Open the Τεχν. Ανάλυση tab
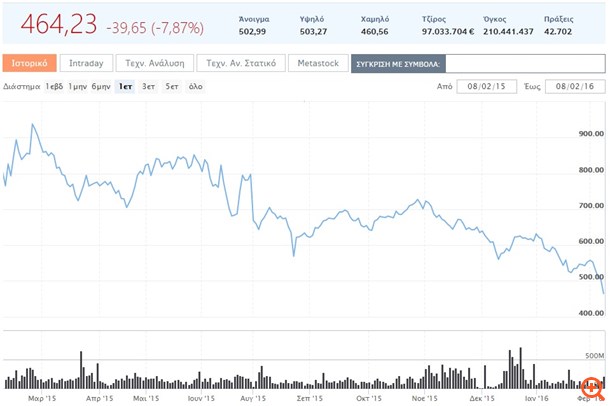 click(153, 64)
